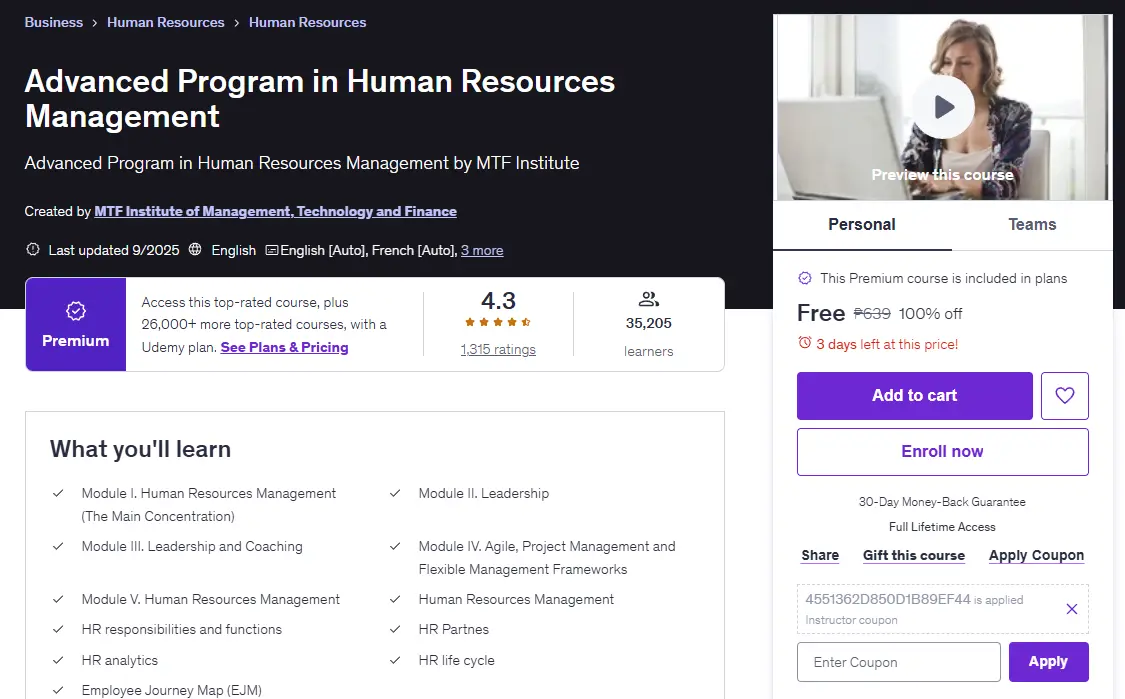Click checkmark beside HR life cycle

click(395, 660)
